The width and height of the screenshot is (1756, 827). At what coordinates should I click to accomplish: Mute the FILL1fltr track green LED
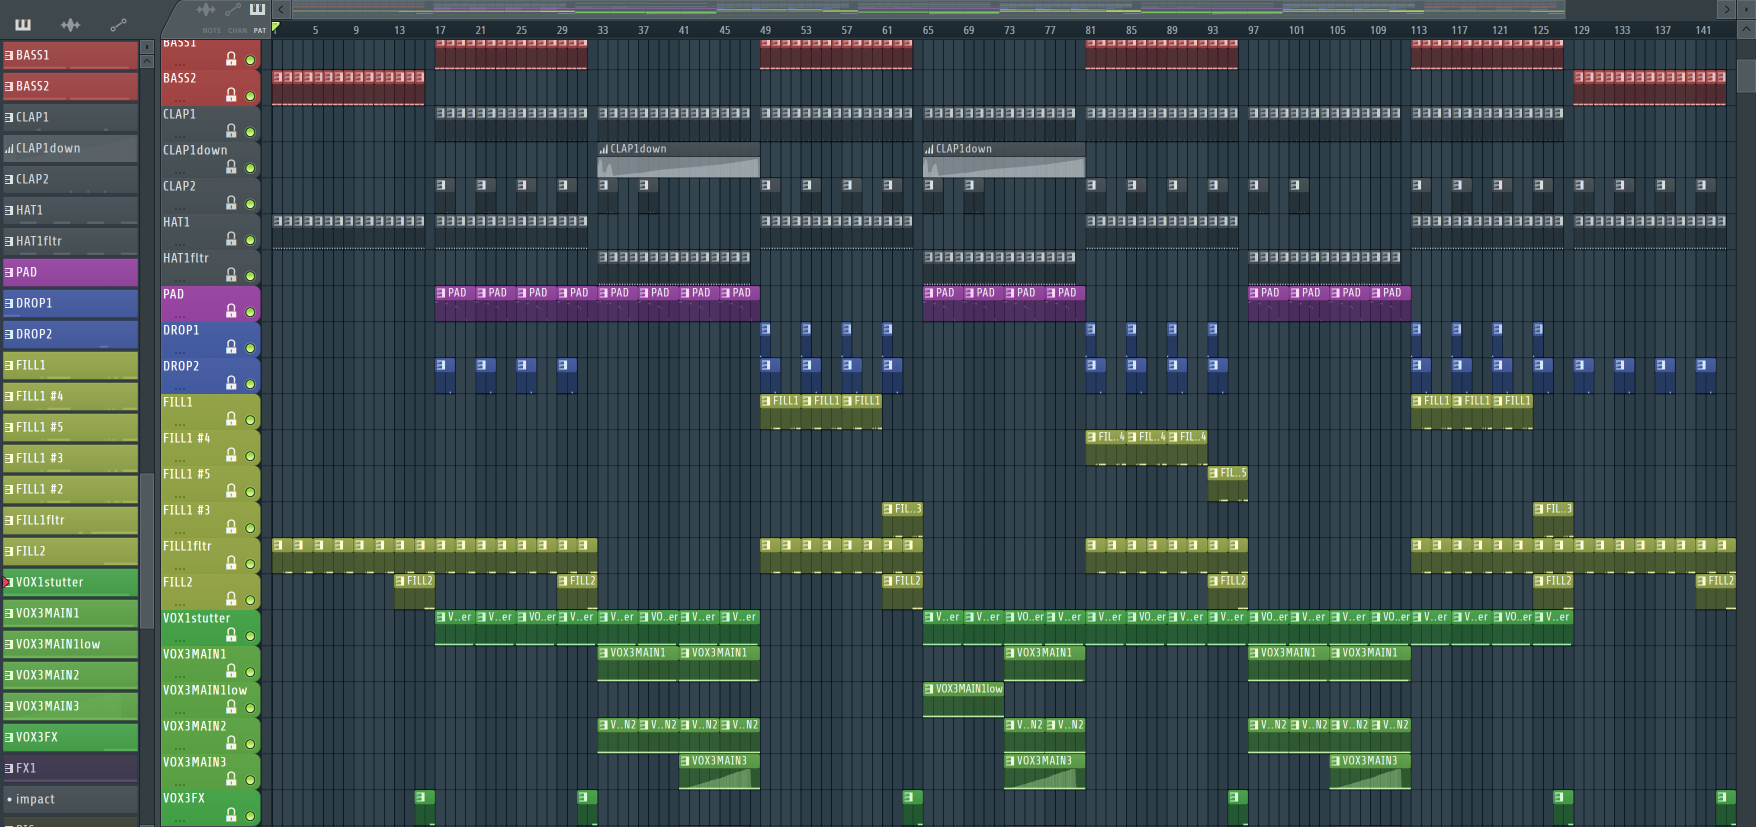point(250,564)
